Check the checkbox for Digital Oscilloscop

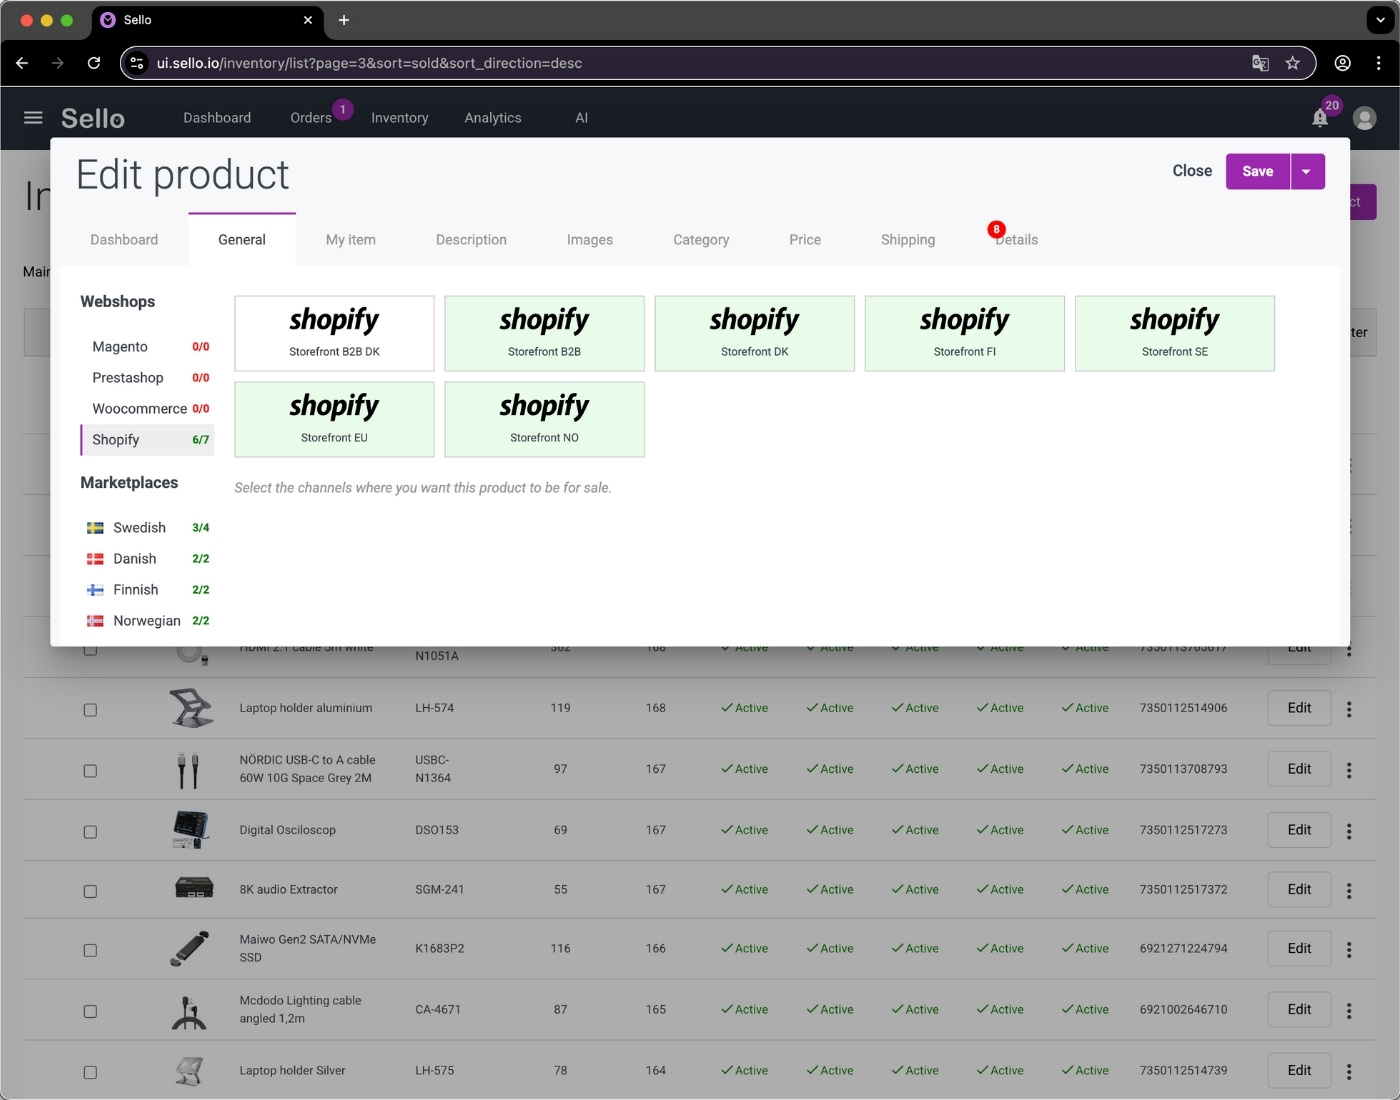point(90,831)
